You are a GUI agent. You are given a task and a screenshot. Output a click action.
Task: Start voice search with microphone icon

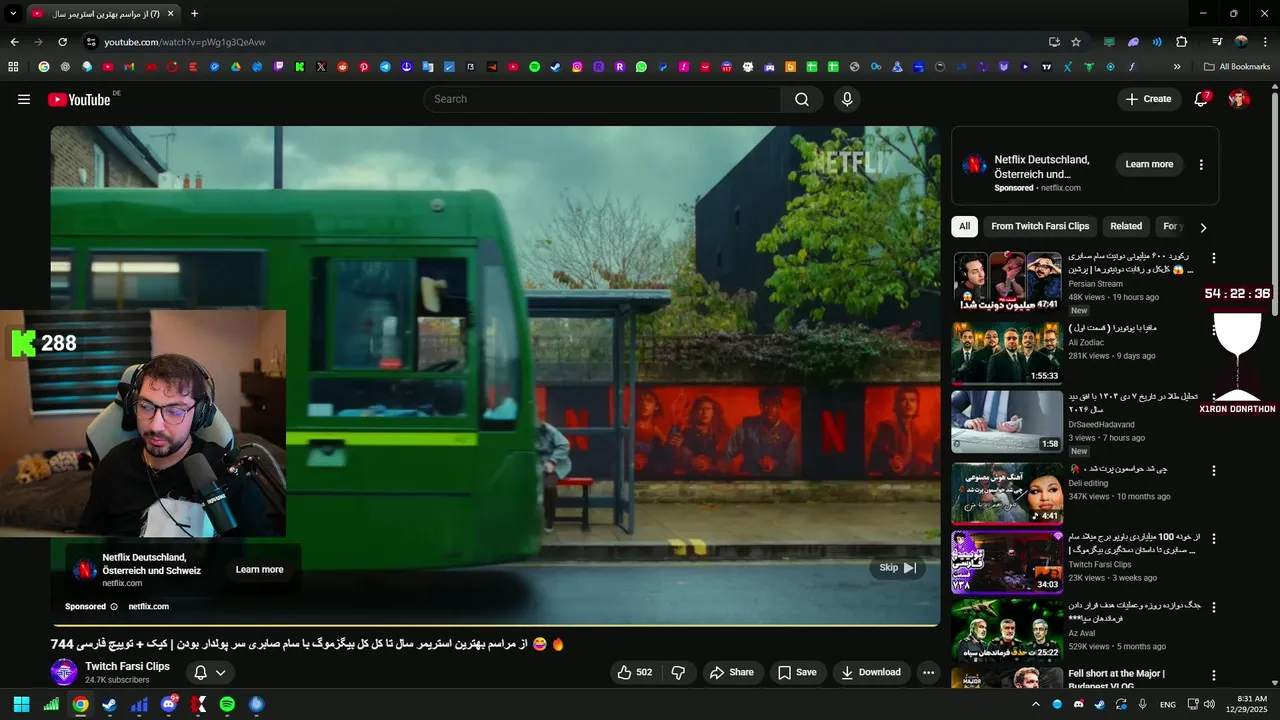(x=847, y=99)
